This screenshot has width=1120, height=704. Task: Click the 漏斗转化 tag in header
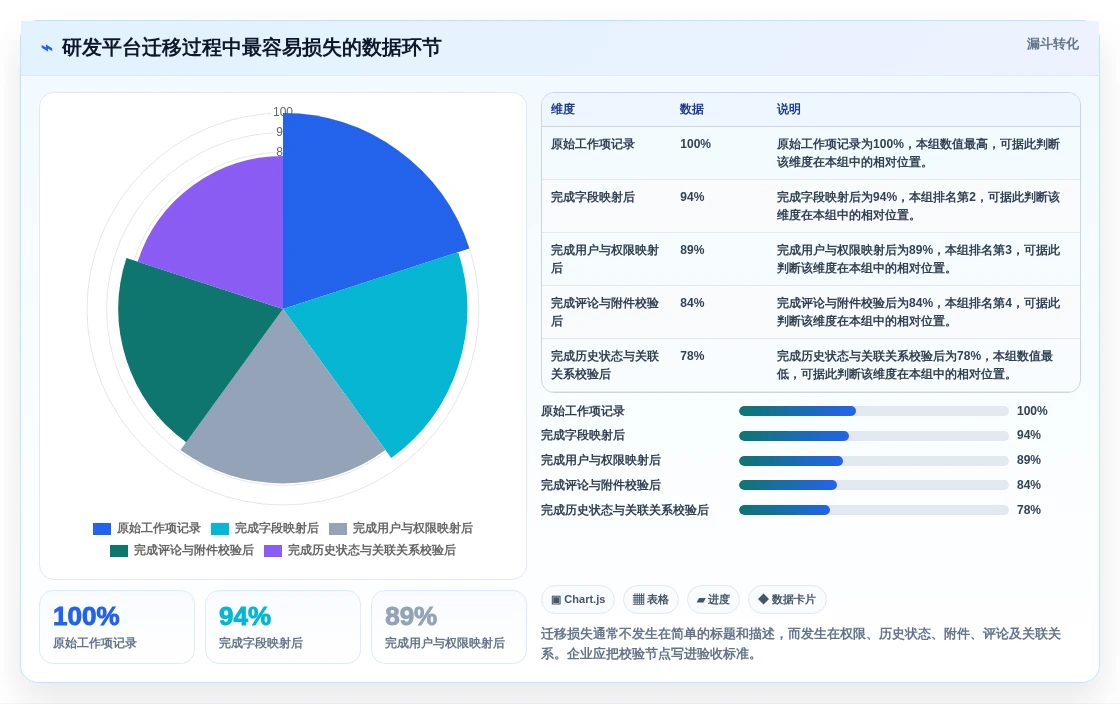click(1052, 44)
